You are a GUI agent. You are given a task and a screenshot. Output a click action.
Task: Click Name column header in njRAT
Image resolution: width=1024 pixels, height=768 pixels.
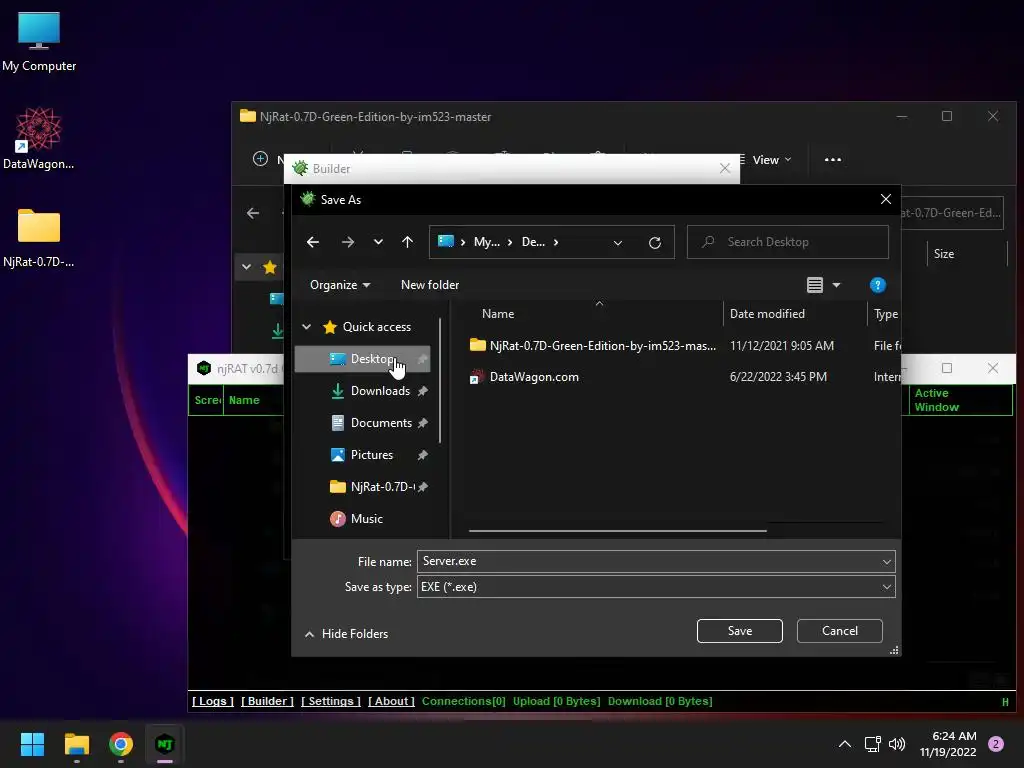[244, 400]
